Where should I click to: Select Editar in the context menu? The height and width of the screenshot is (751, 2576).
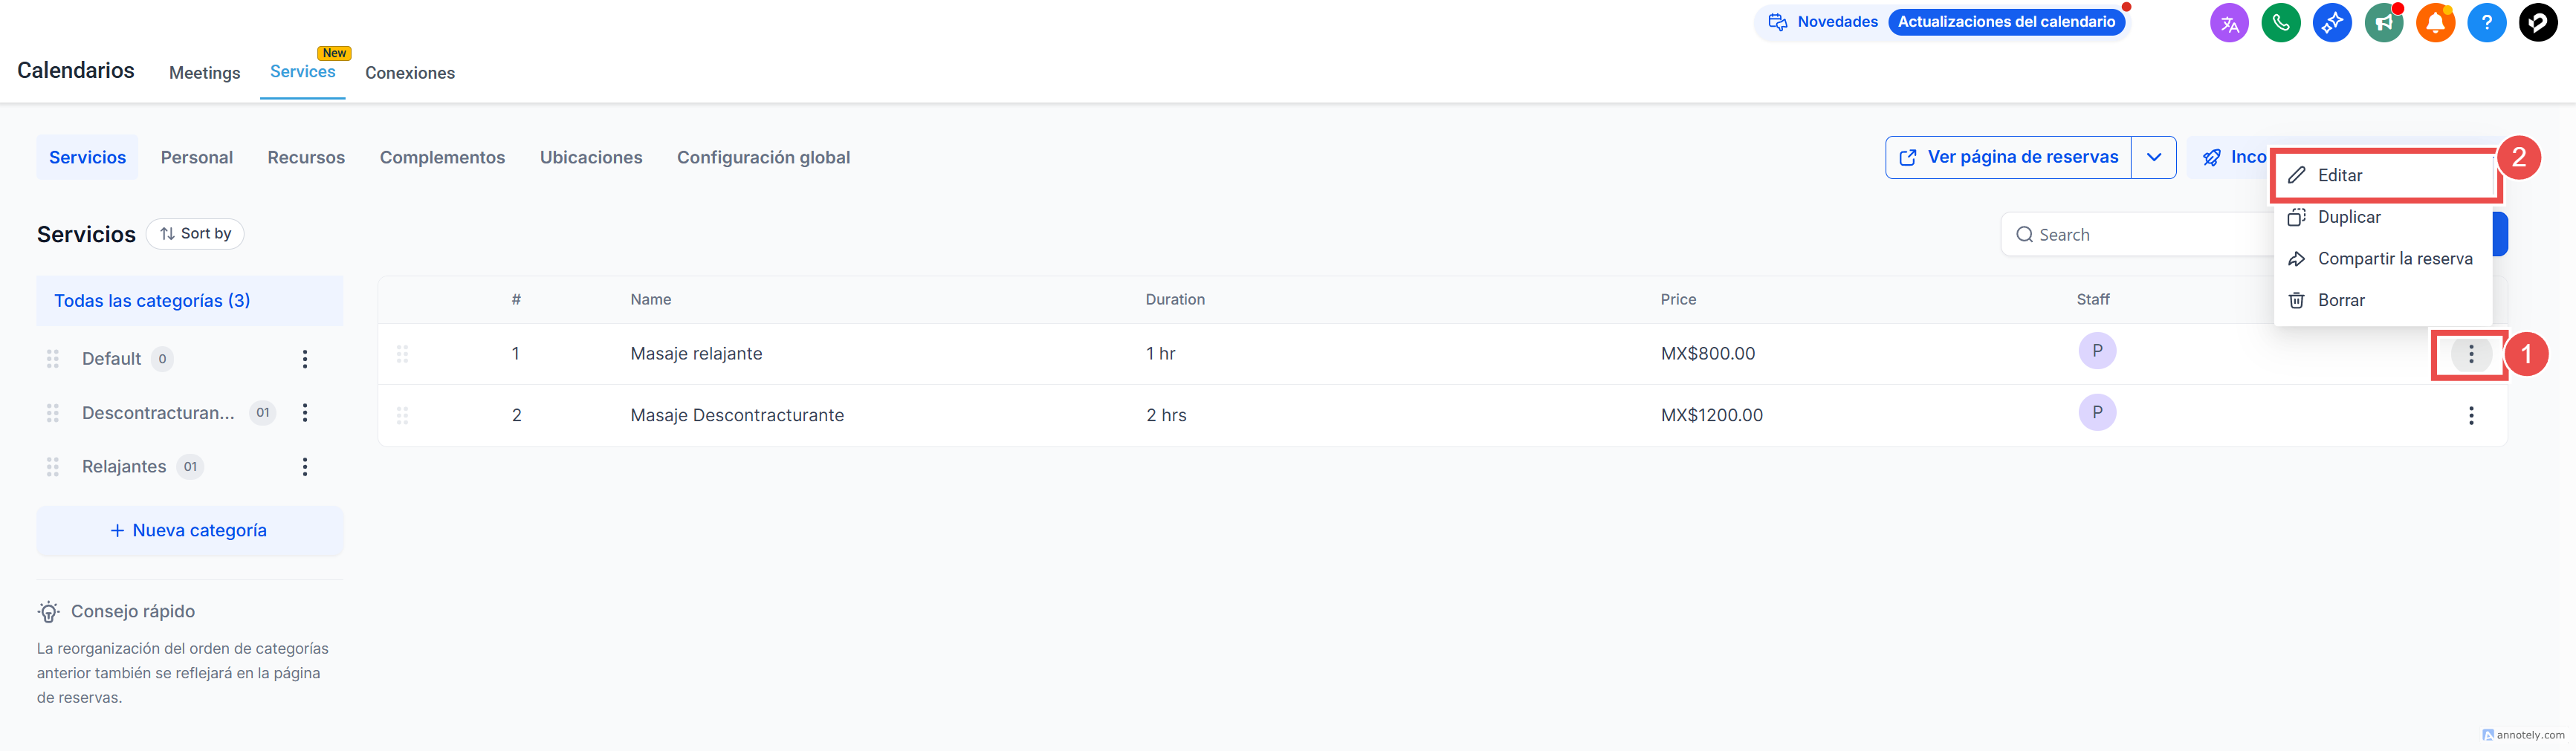tap(2340, 176)
